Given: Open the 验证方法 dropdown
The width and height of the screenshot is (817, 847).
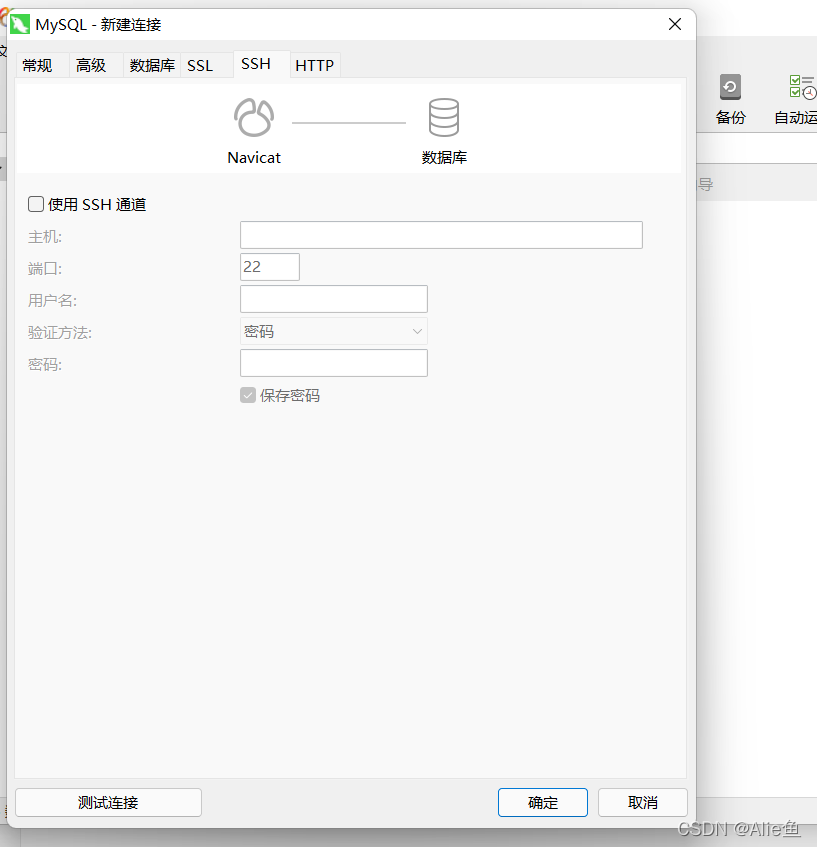Looking at the screenshot, I should tap(334, 331).
